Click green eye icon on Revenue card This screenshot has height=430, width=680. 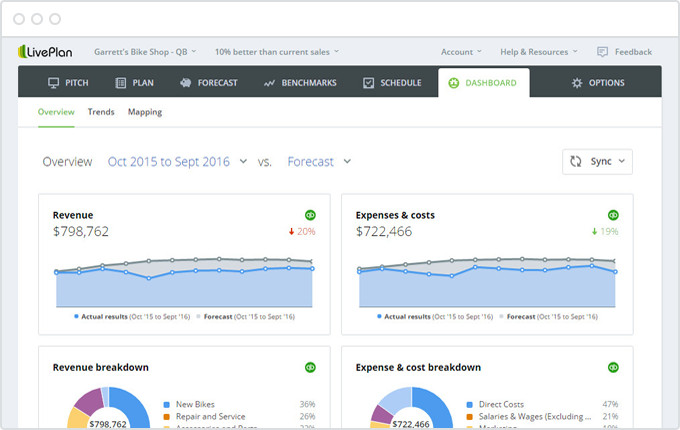310,215
